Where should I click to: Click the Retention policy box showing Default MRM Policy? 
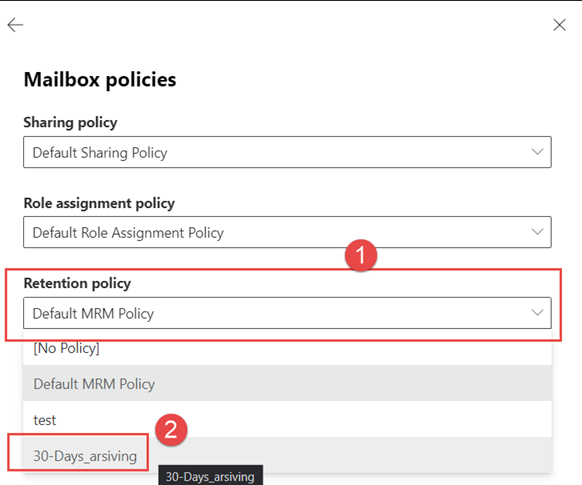[x=287, y=313]
